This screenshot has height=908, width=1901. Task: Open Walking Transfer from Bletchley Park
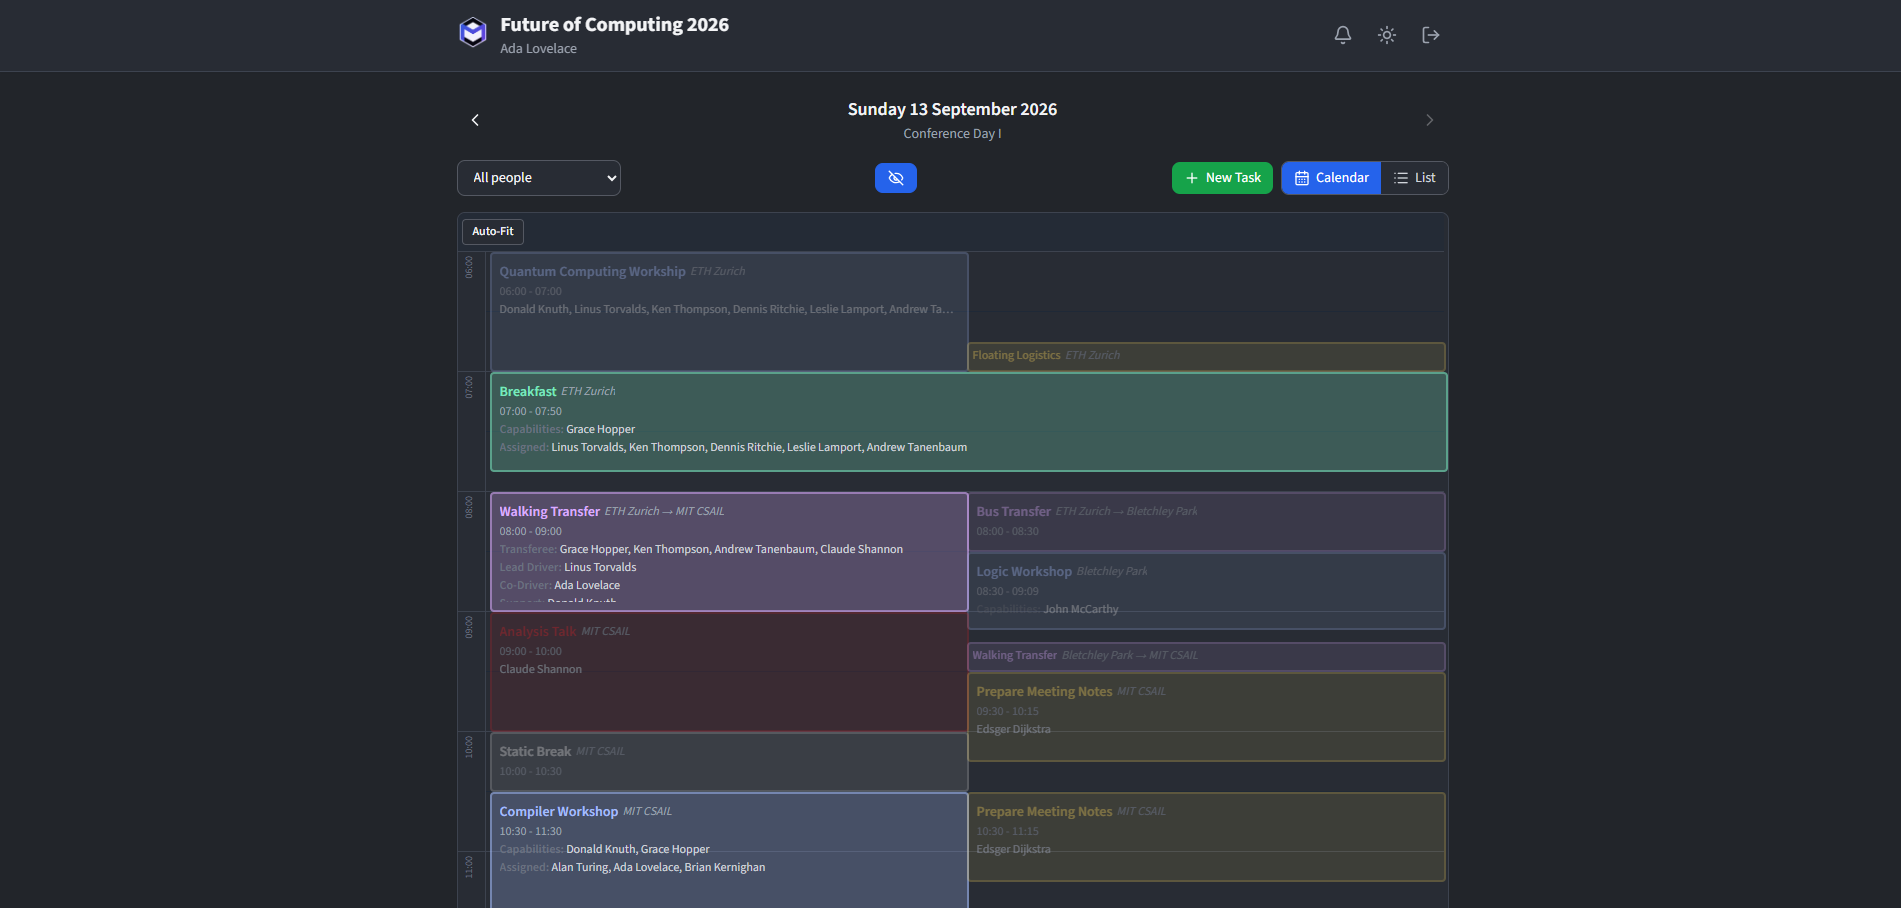coord(1207,656)
